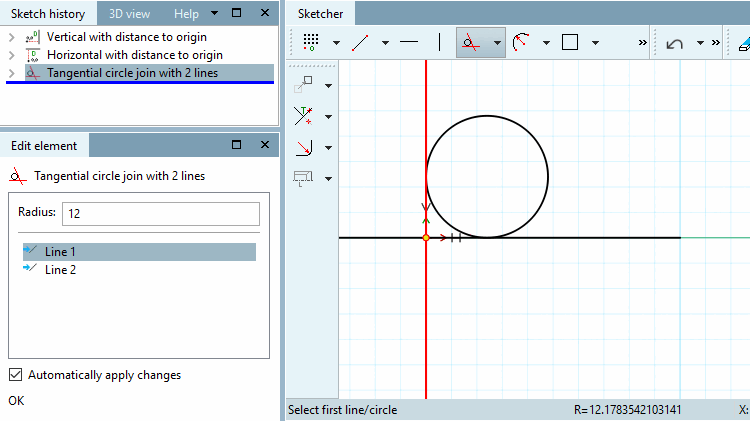Select Vertical with distance to origin entry
This screenshot has height=421, width=750.
pyautogui.click(x=126, y=37)
